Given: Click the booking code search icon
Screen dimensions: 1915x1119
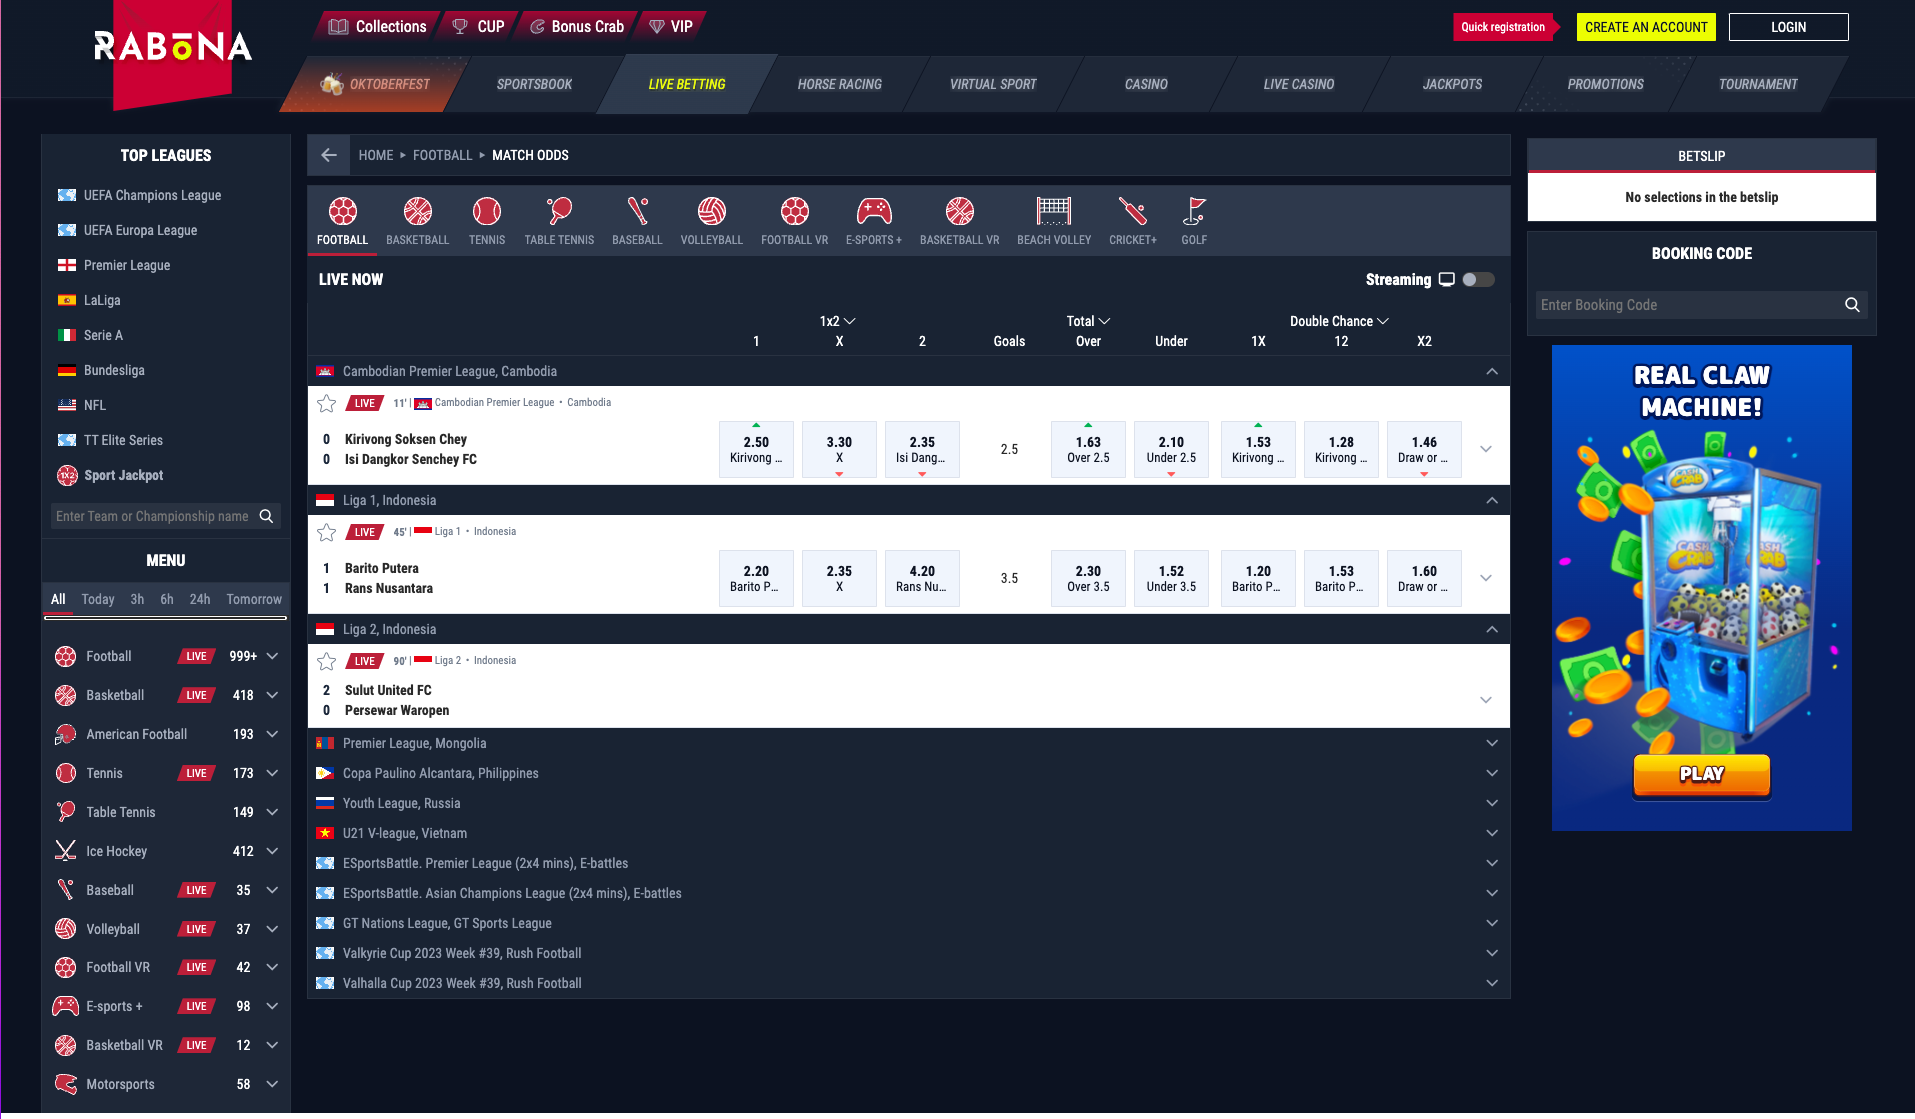Looking at the screenshot, I should (x=1851, y=305).
